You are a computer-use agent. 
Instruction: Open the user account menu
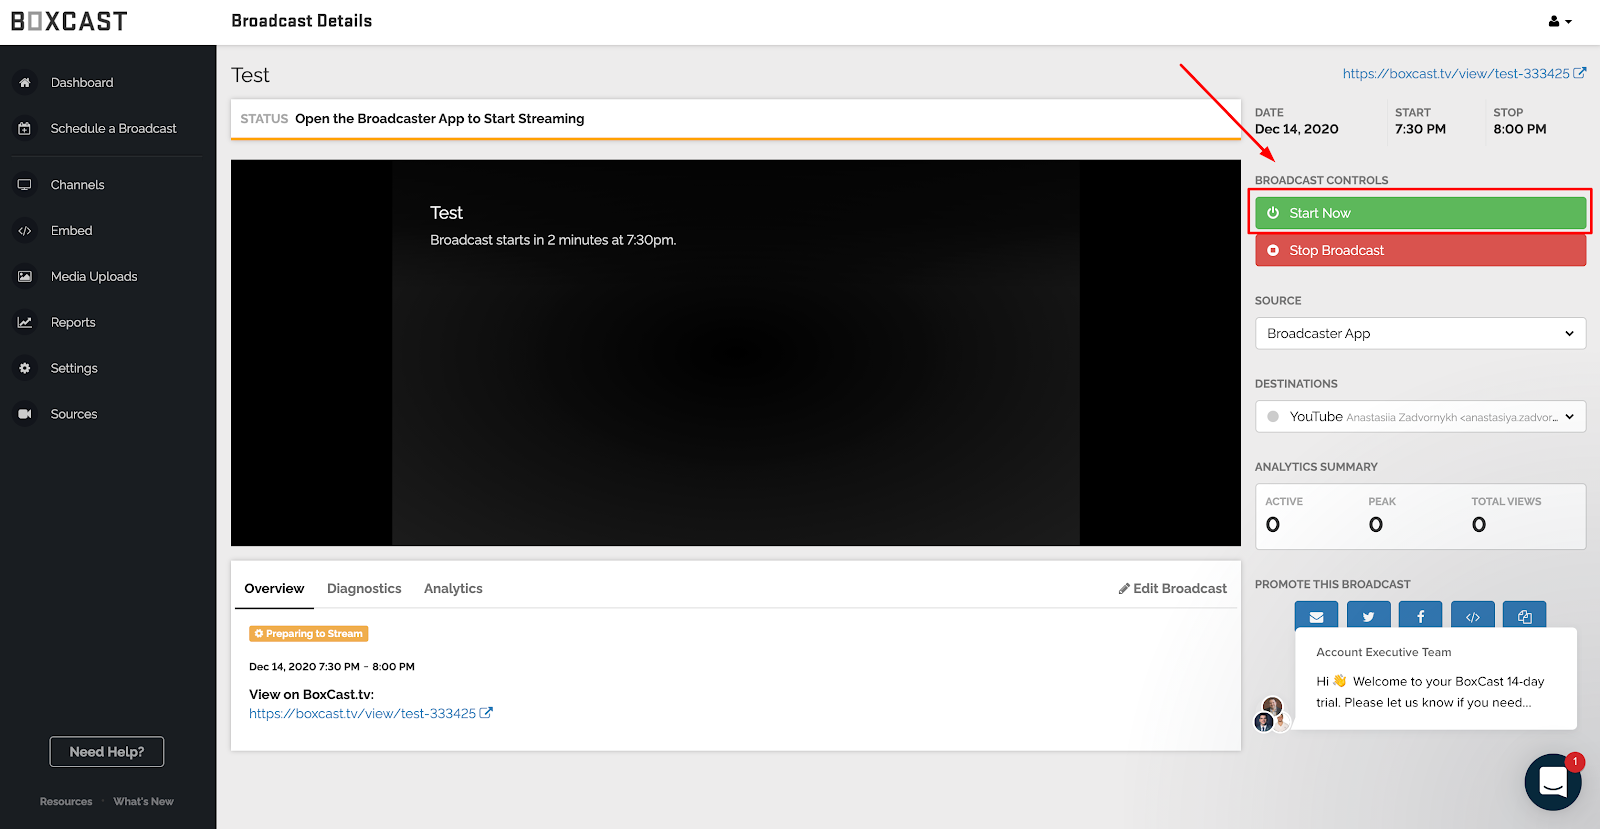(x=1560, y=21)
